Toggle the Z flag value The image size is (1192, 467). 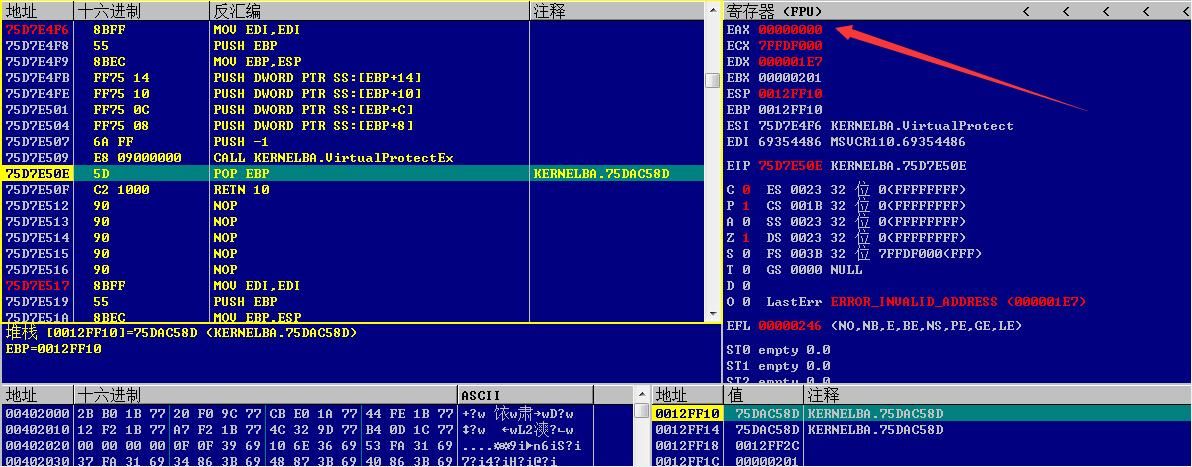pos(746,237)
